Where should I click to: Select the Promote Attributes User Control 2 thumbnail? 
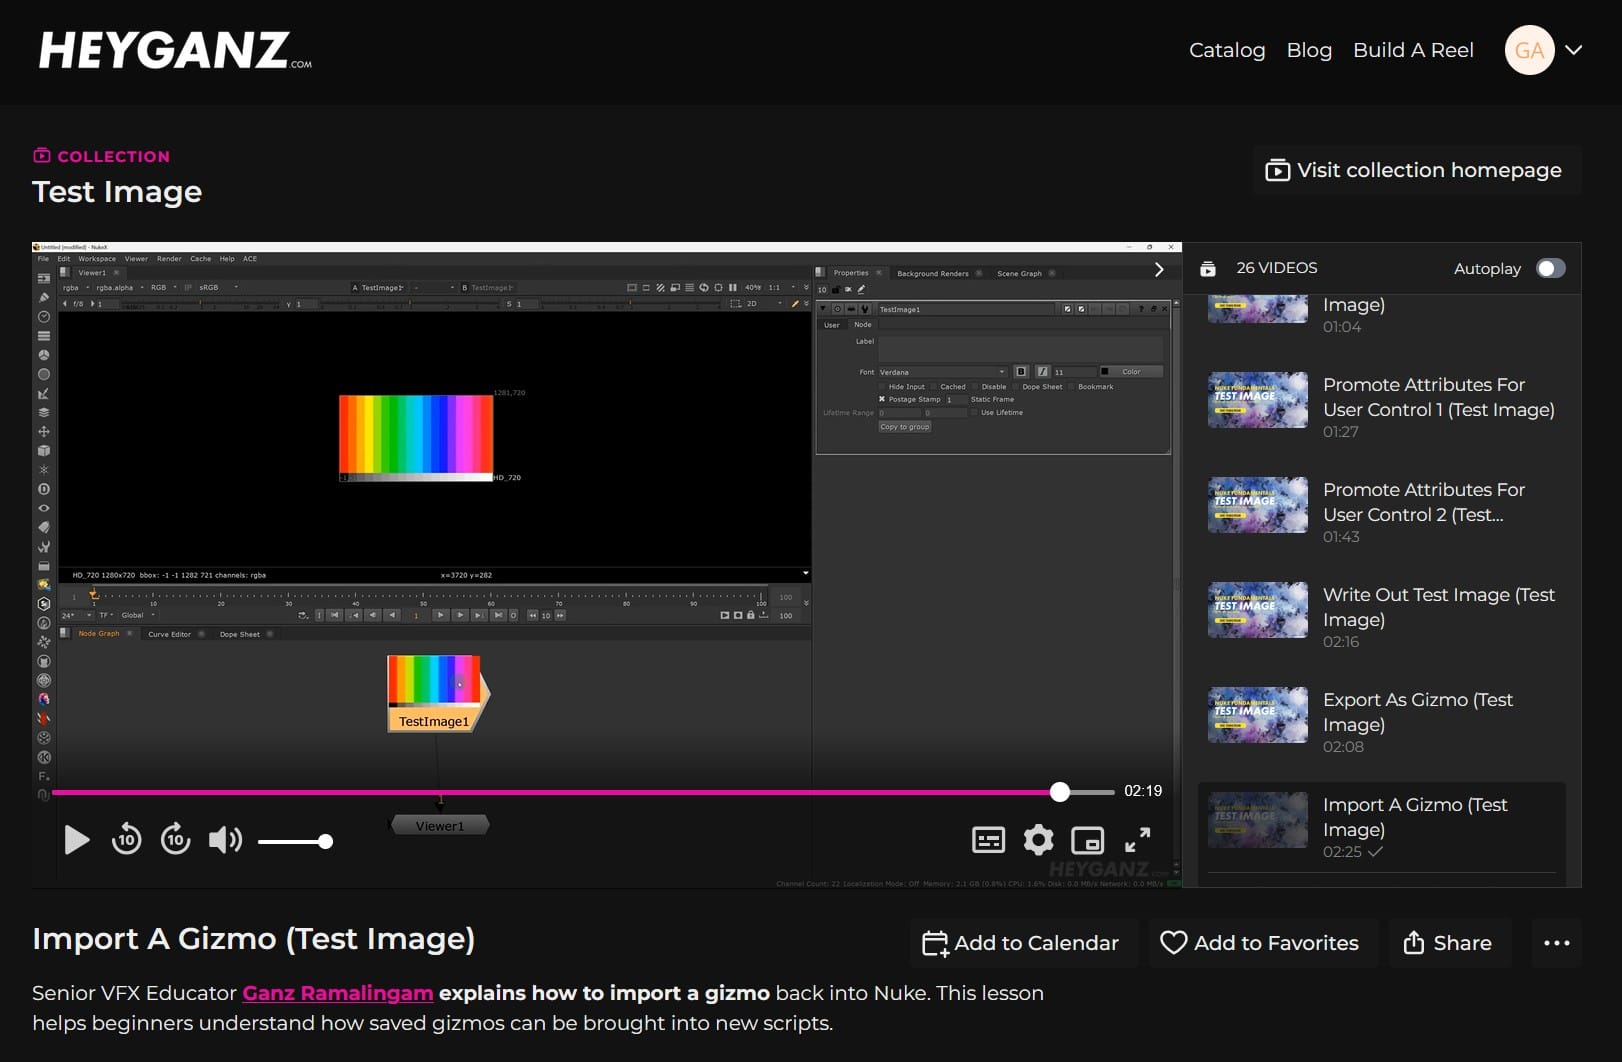click(1258, 505)
